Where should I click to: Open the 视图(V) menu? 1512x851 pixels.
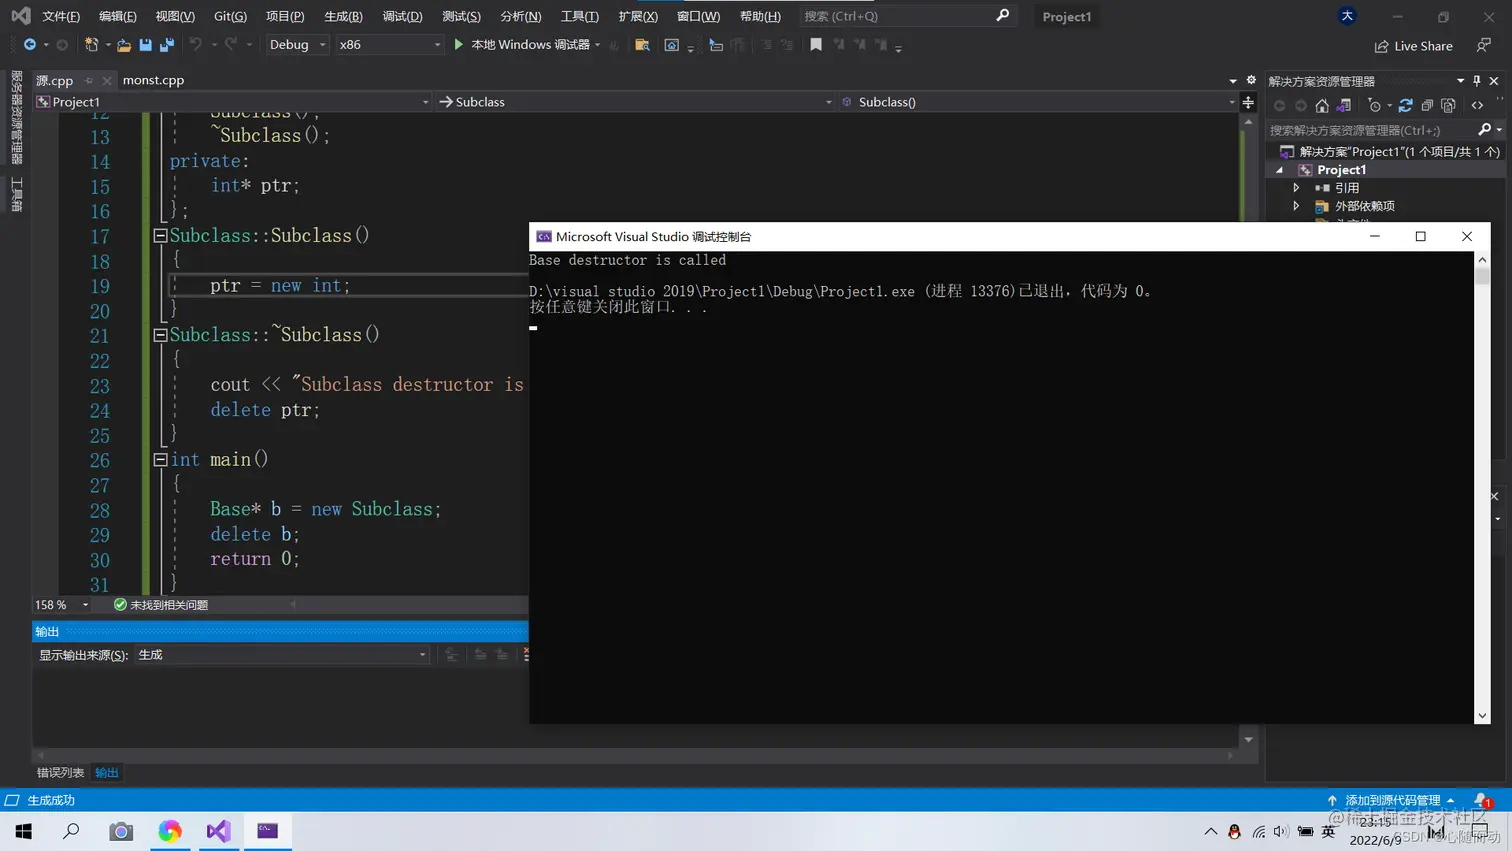coord(174,16)
